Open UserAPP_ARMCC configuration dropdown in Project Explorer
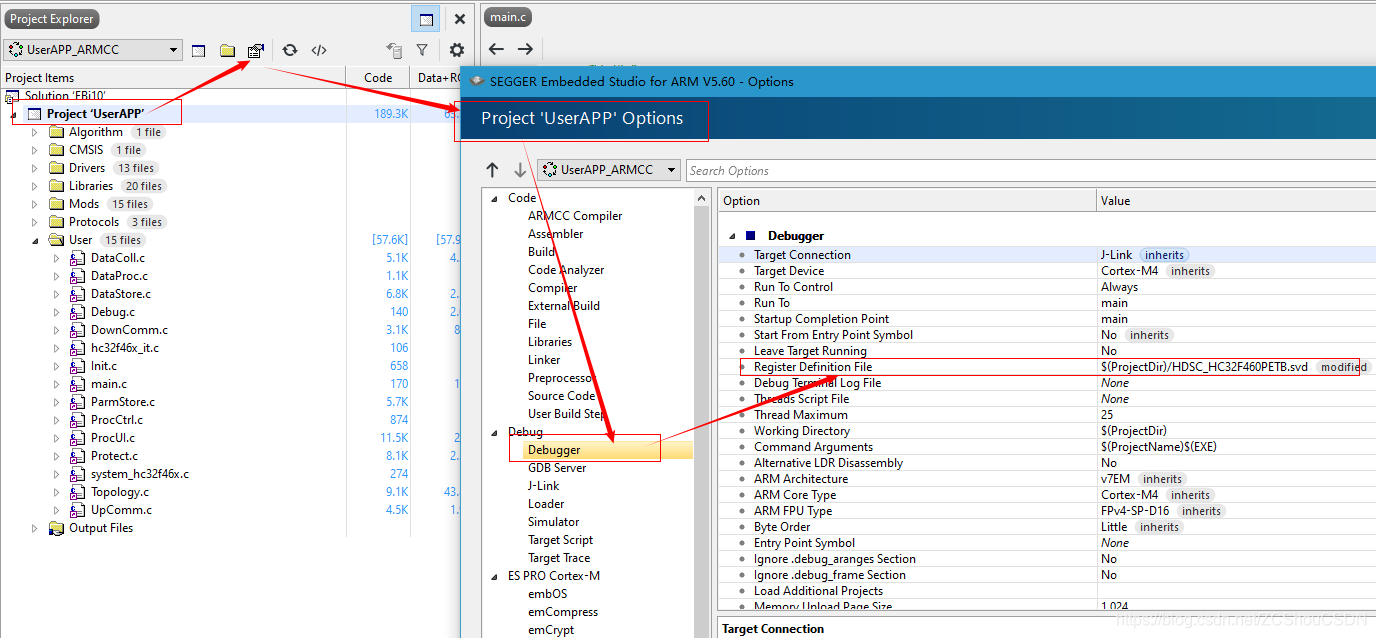This screenshot has width=1376, height=638. click(92, 50)
